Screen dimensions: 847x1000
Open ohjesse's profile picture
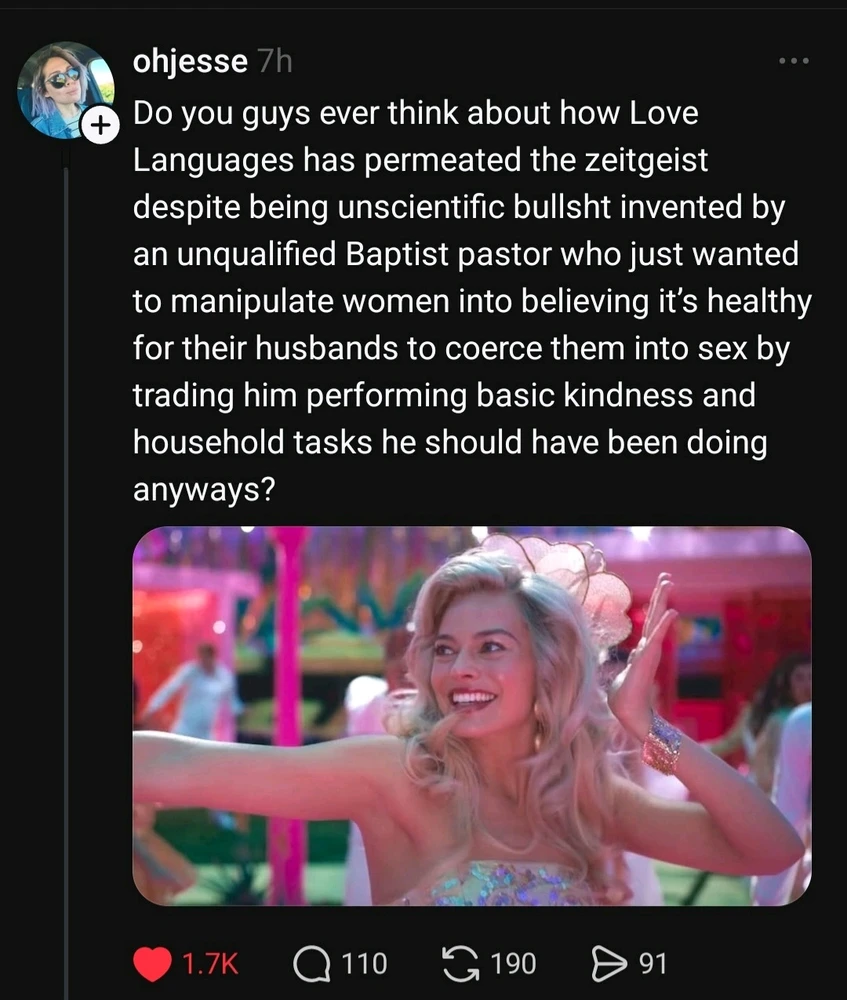[x=64, y=90]
